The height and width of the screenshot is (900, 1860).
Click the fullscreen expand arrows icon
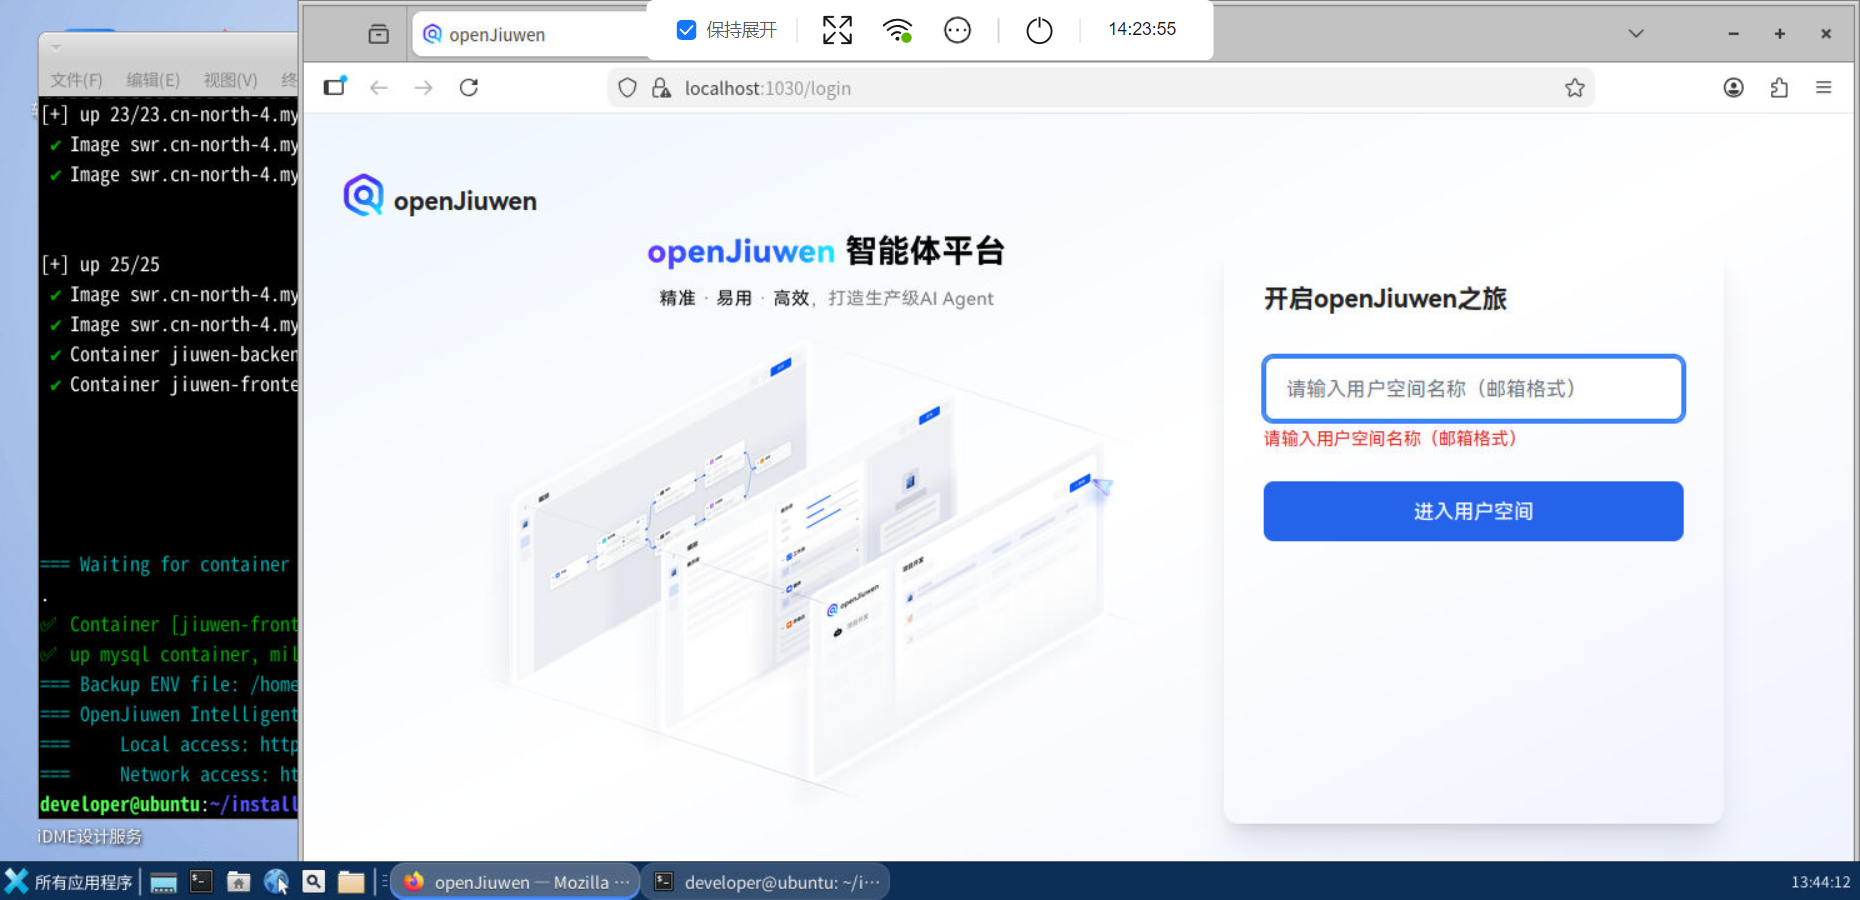click(837, 30)
